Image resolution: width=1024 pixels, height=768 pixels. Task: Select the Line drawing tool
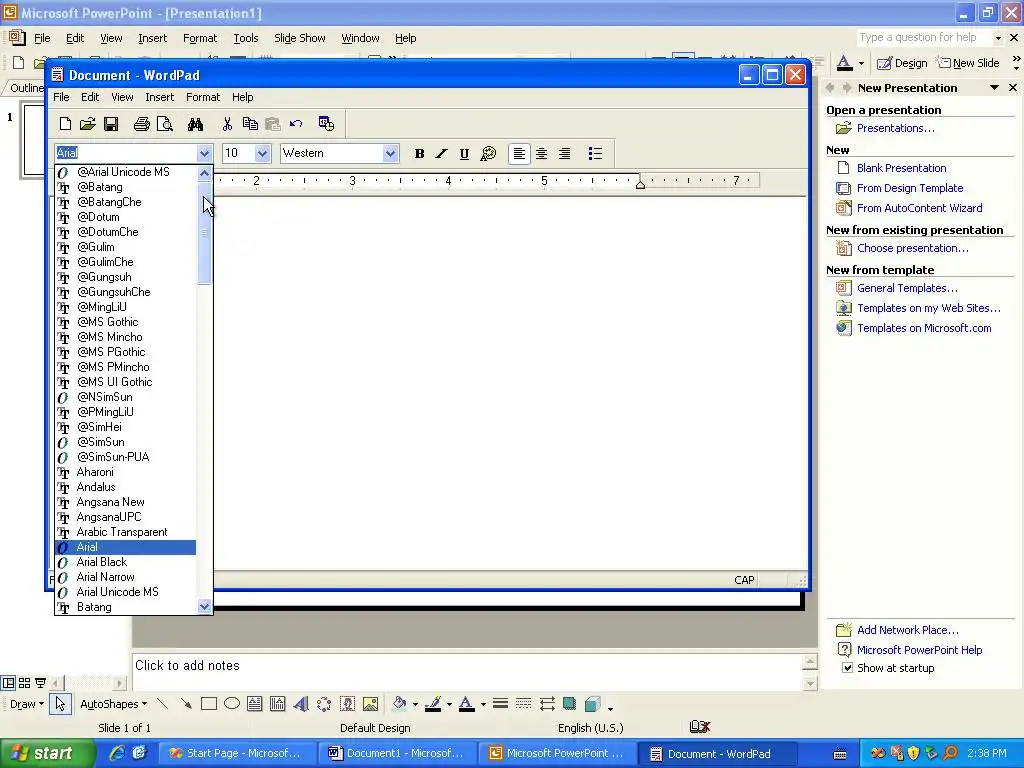coord(163,704)
